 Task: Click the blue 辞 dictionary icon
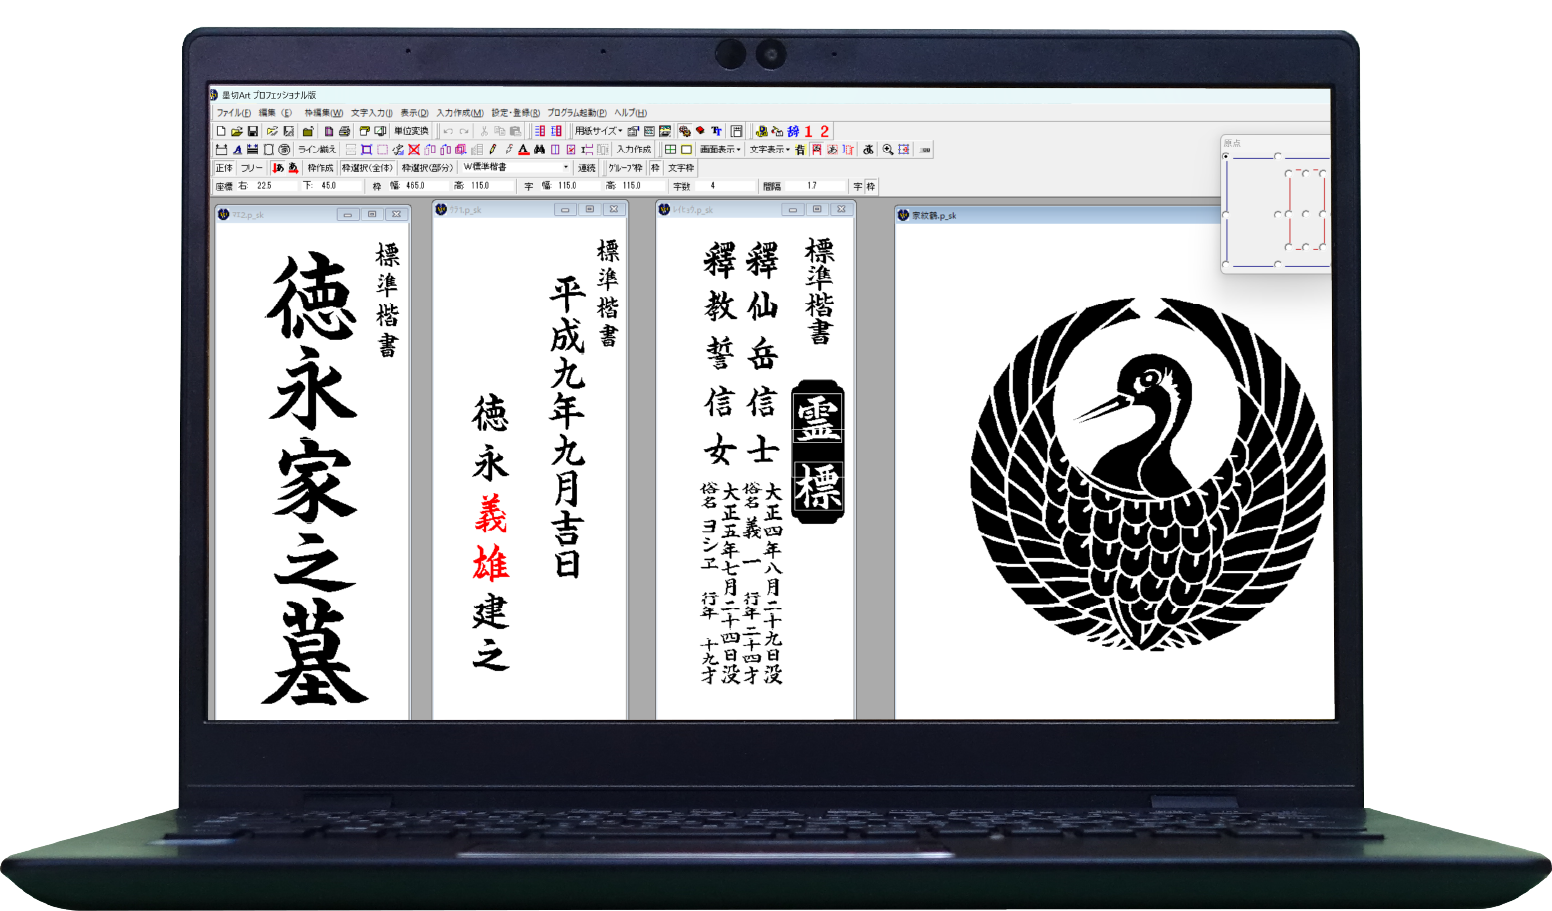(793, 131)
